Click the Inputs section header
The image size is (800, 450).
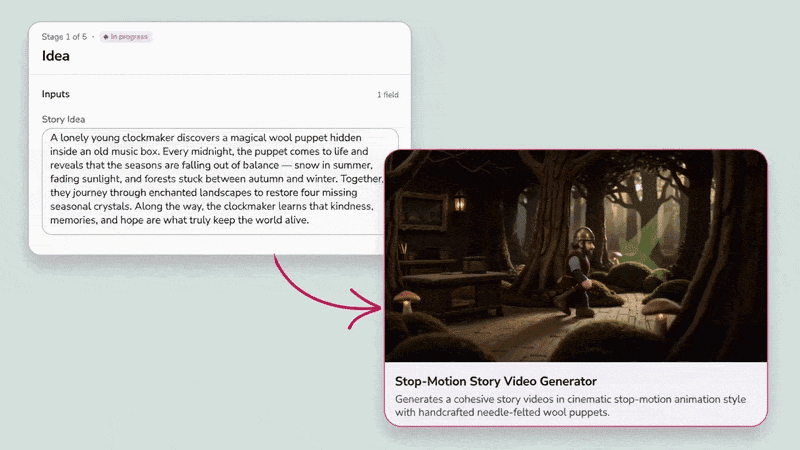[x=56, y=94]
